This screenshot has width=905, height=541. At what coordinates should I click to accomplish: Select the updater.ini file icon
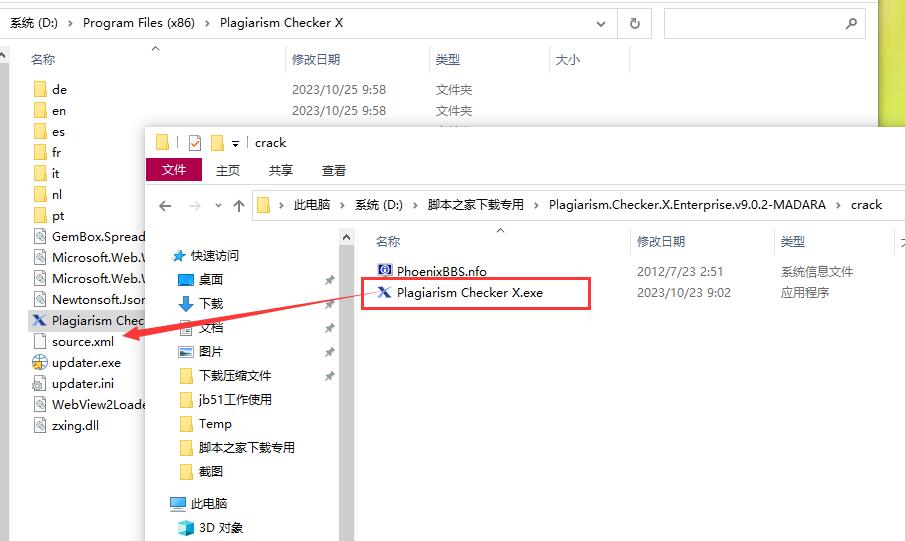(x=40, y=383)
